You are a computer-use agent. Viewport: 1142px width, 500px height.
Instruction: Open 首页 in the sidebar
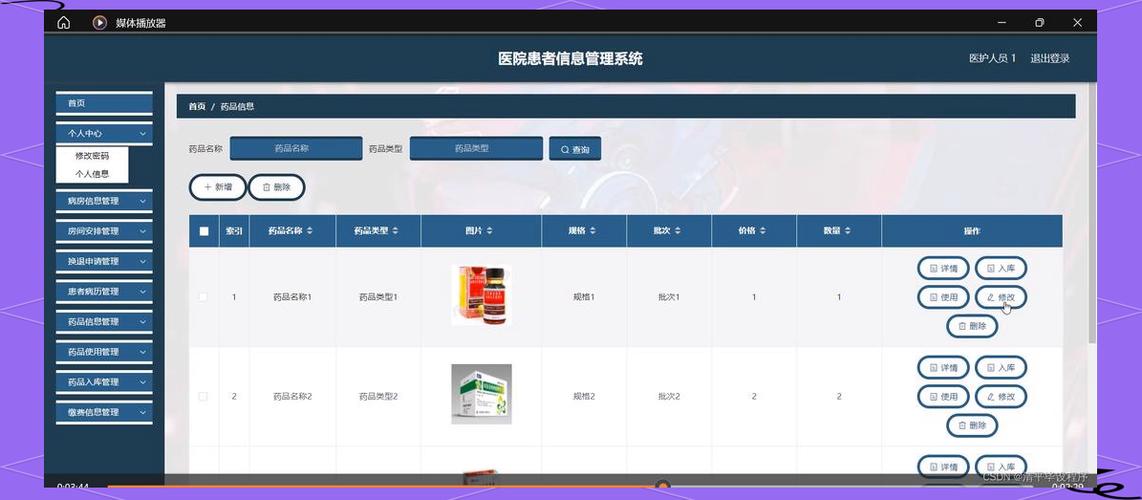(104, 103)
